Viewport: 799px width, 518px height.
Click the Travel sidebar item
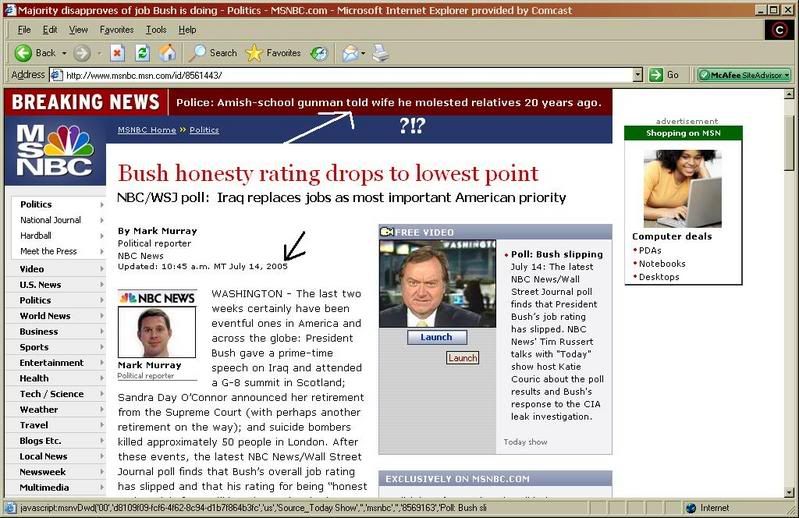coord(34,425)
